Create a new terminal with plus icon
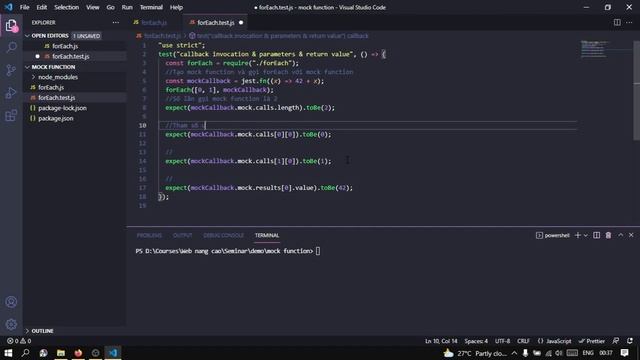 coord(578,235)
